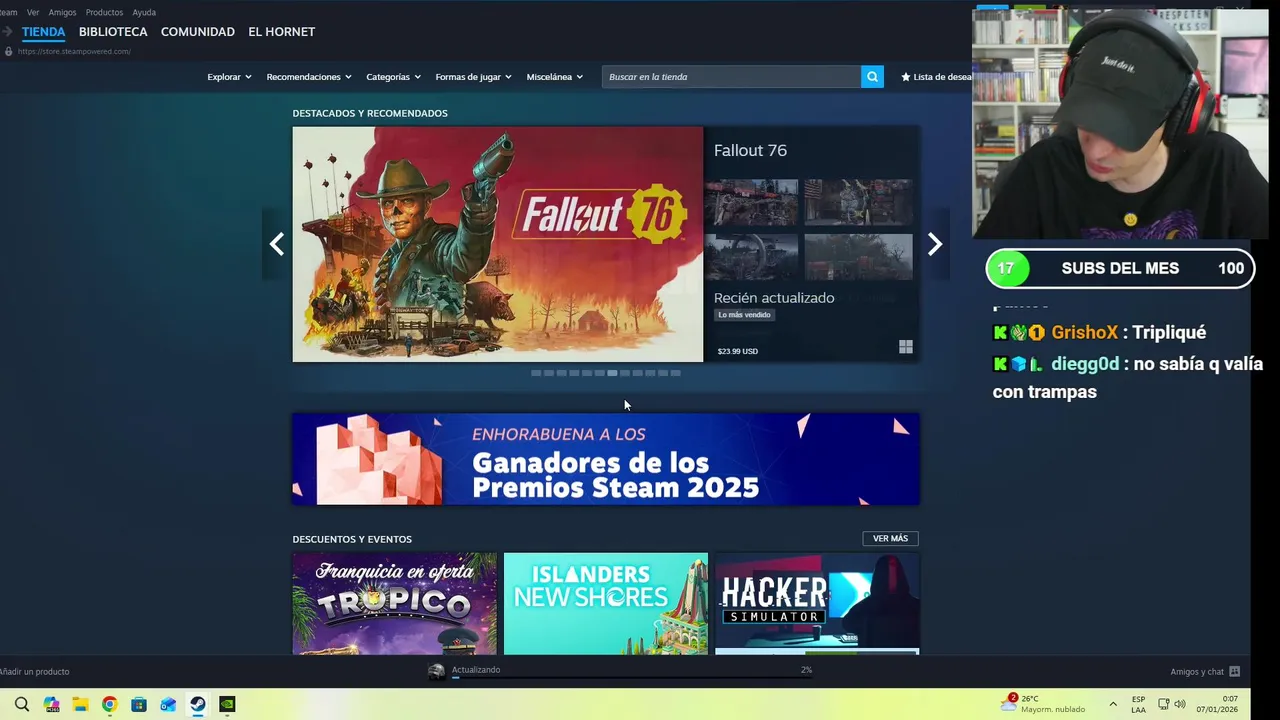The width and height of the screenshot is (1280, 720).
Task: Open the bottom-right Fallout 76 screenshot thumbnail
Action: 858,257
